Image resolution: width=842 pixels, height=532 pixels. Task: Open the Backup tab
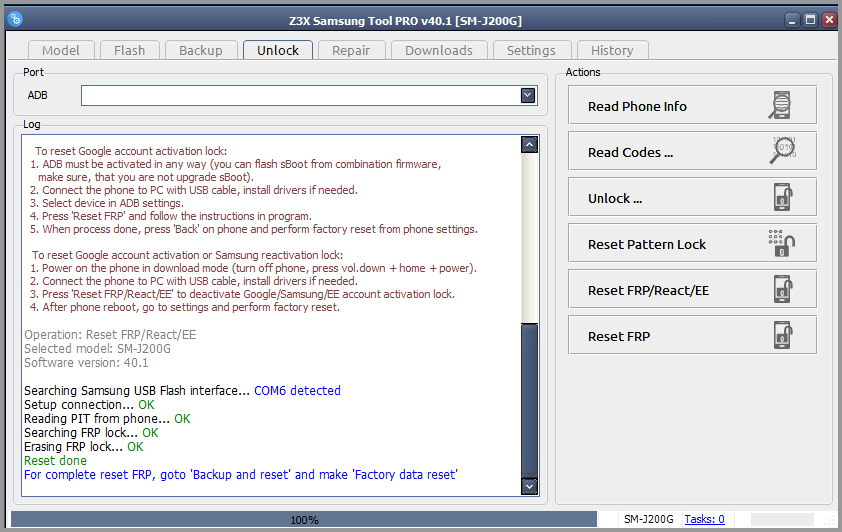point(201,50)
